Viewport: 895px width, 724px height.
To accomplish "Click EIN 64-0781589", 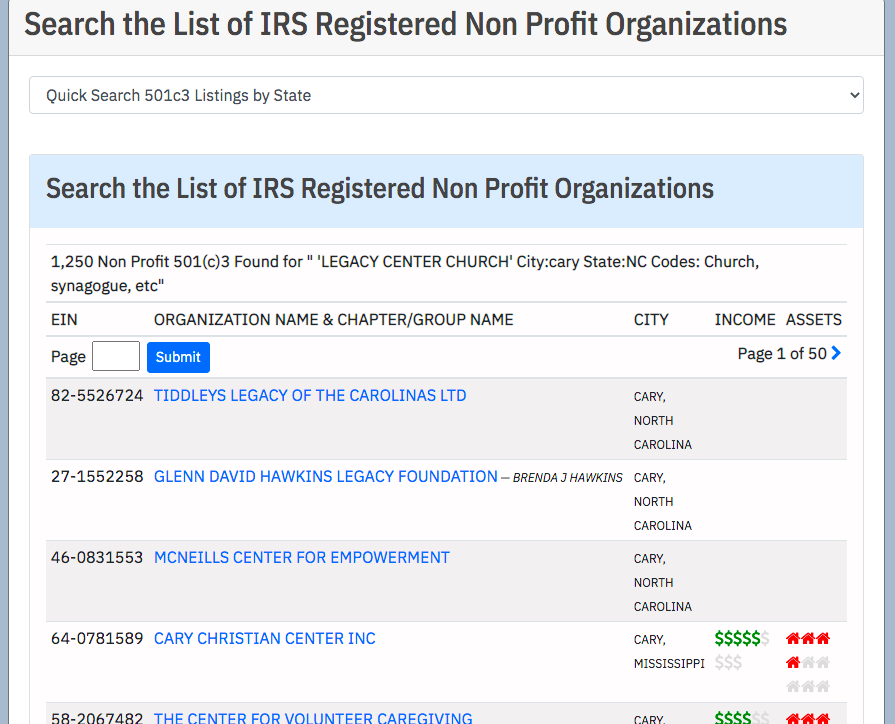I will [97, 639].
